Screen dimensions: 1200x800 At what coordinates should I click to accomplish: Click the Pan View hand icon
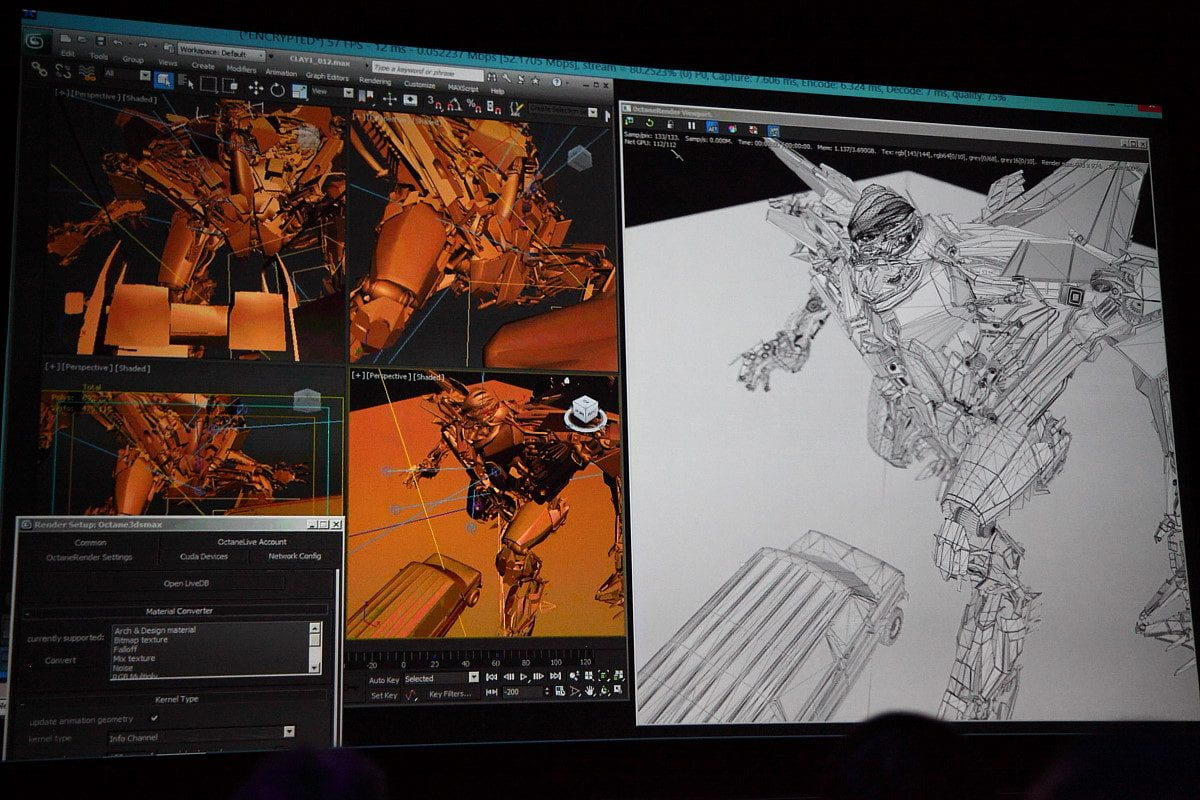590,691
